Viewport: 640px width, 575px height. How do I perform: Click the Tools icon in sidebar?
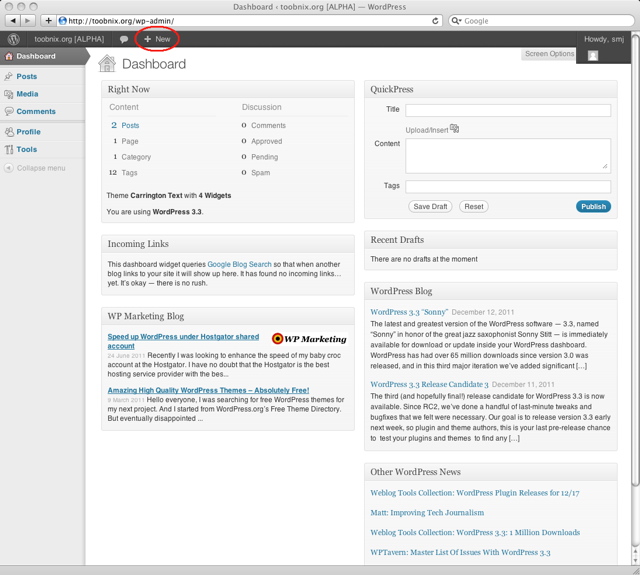pos(9,149)
